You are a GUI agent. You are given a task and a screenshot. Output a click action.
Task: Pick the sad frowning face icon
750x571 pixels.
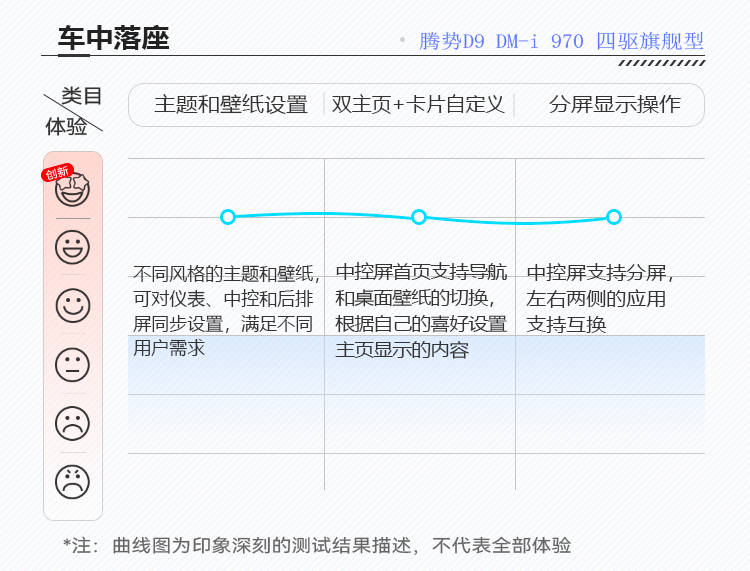pyautogui.click(x=72, y=424)
